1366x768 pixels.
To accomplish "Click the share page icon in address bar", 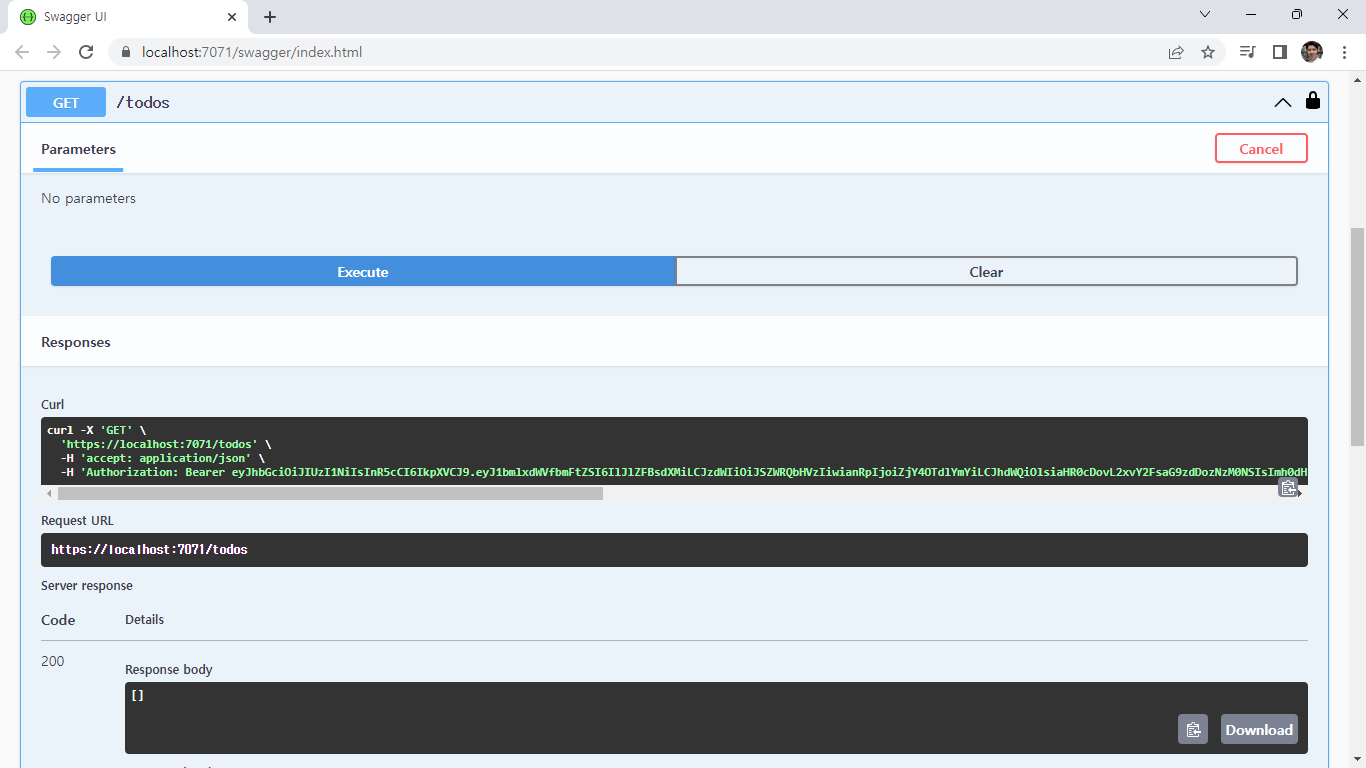I will tap(1176, 52).
